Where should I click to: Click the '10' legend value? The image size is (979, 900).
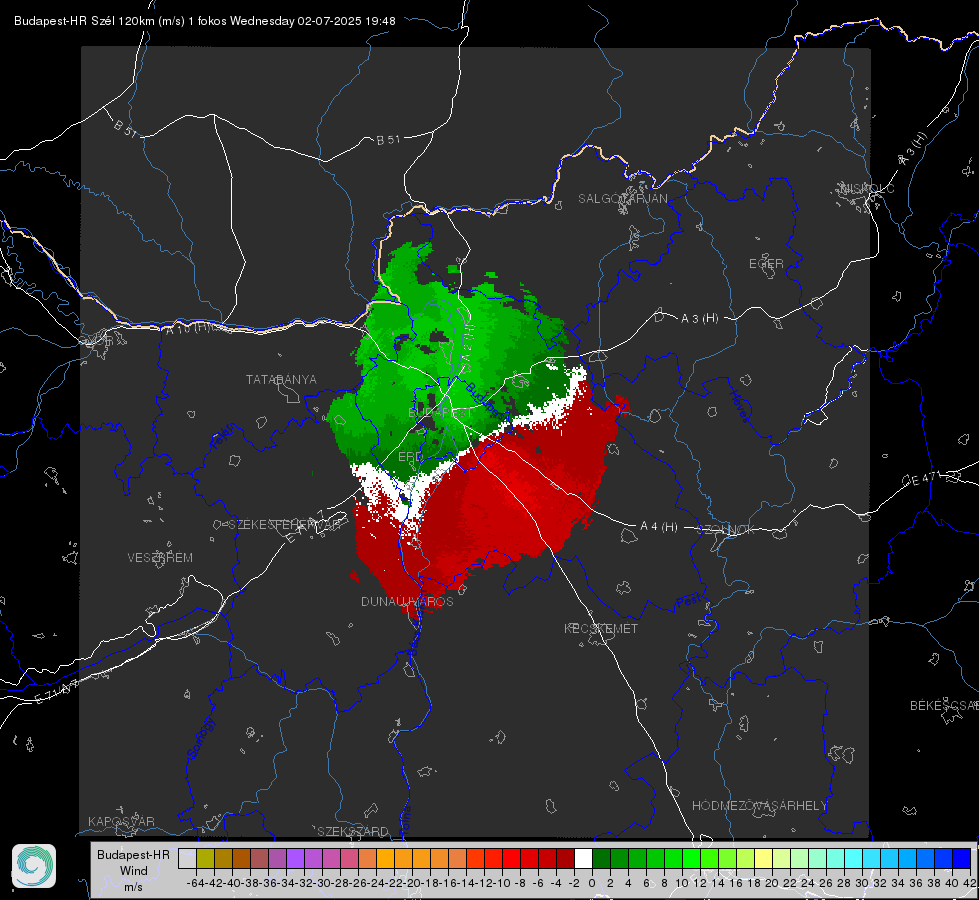pos(682,883)
